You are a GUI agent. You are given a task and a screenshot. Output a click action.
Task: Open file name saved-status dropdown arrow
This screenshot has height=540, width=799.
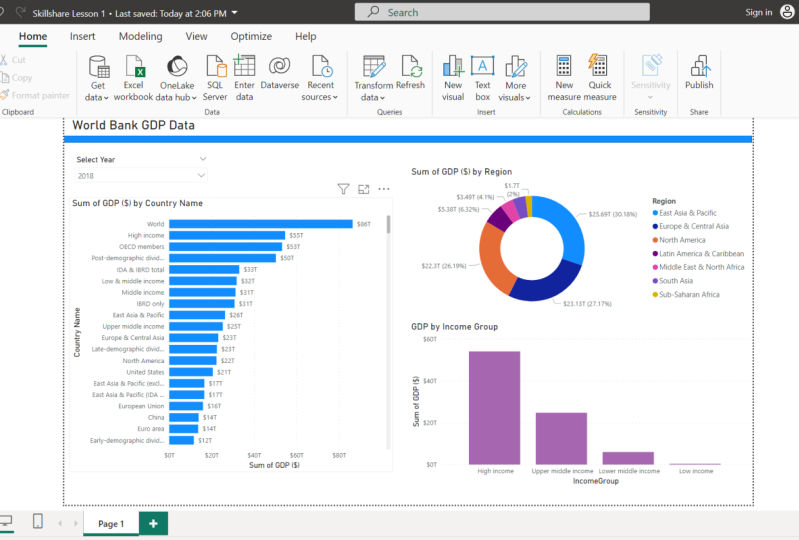click(234, 13)
